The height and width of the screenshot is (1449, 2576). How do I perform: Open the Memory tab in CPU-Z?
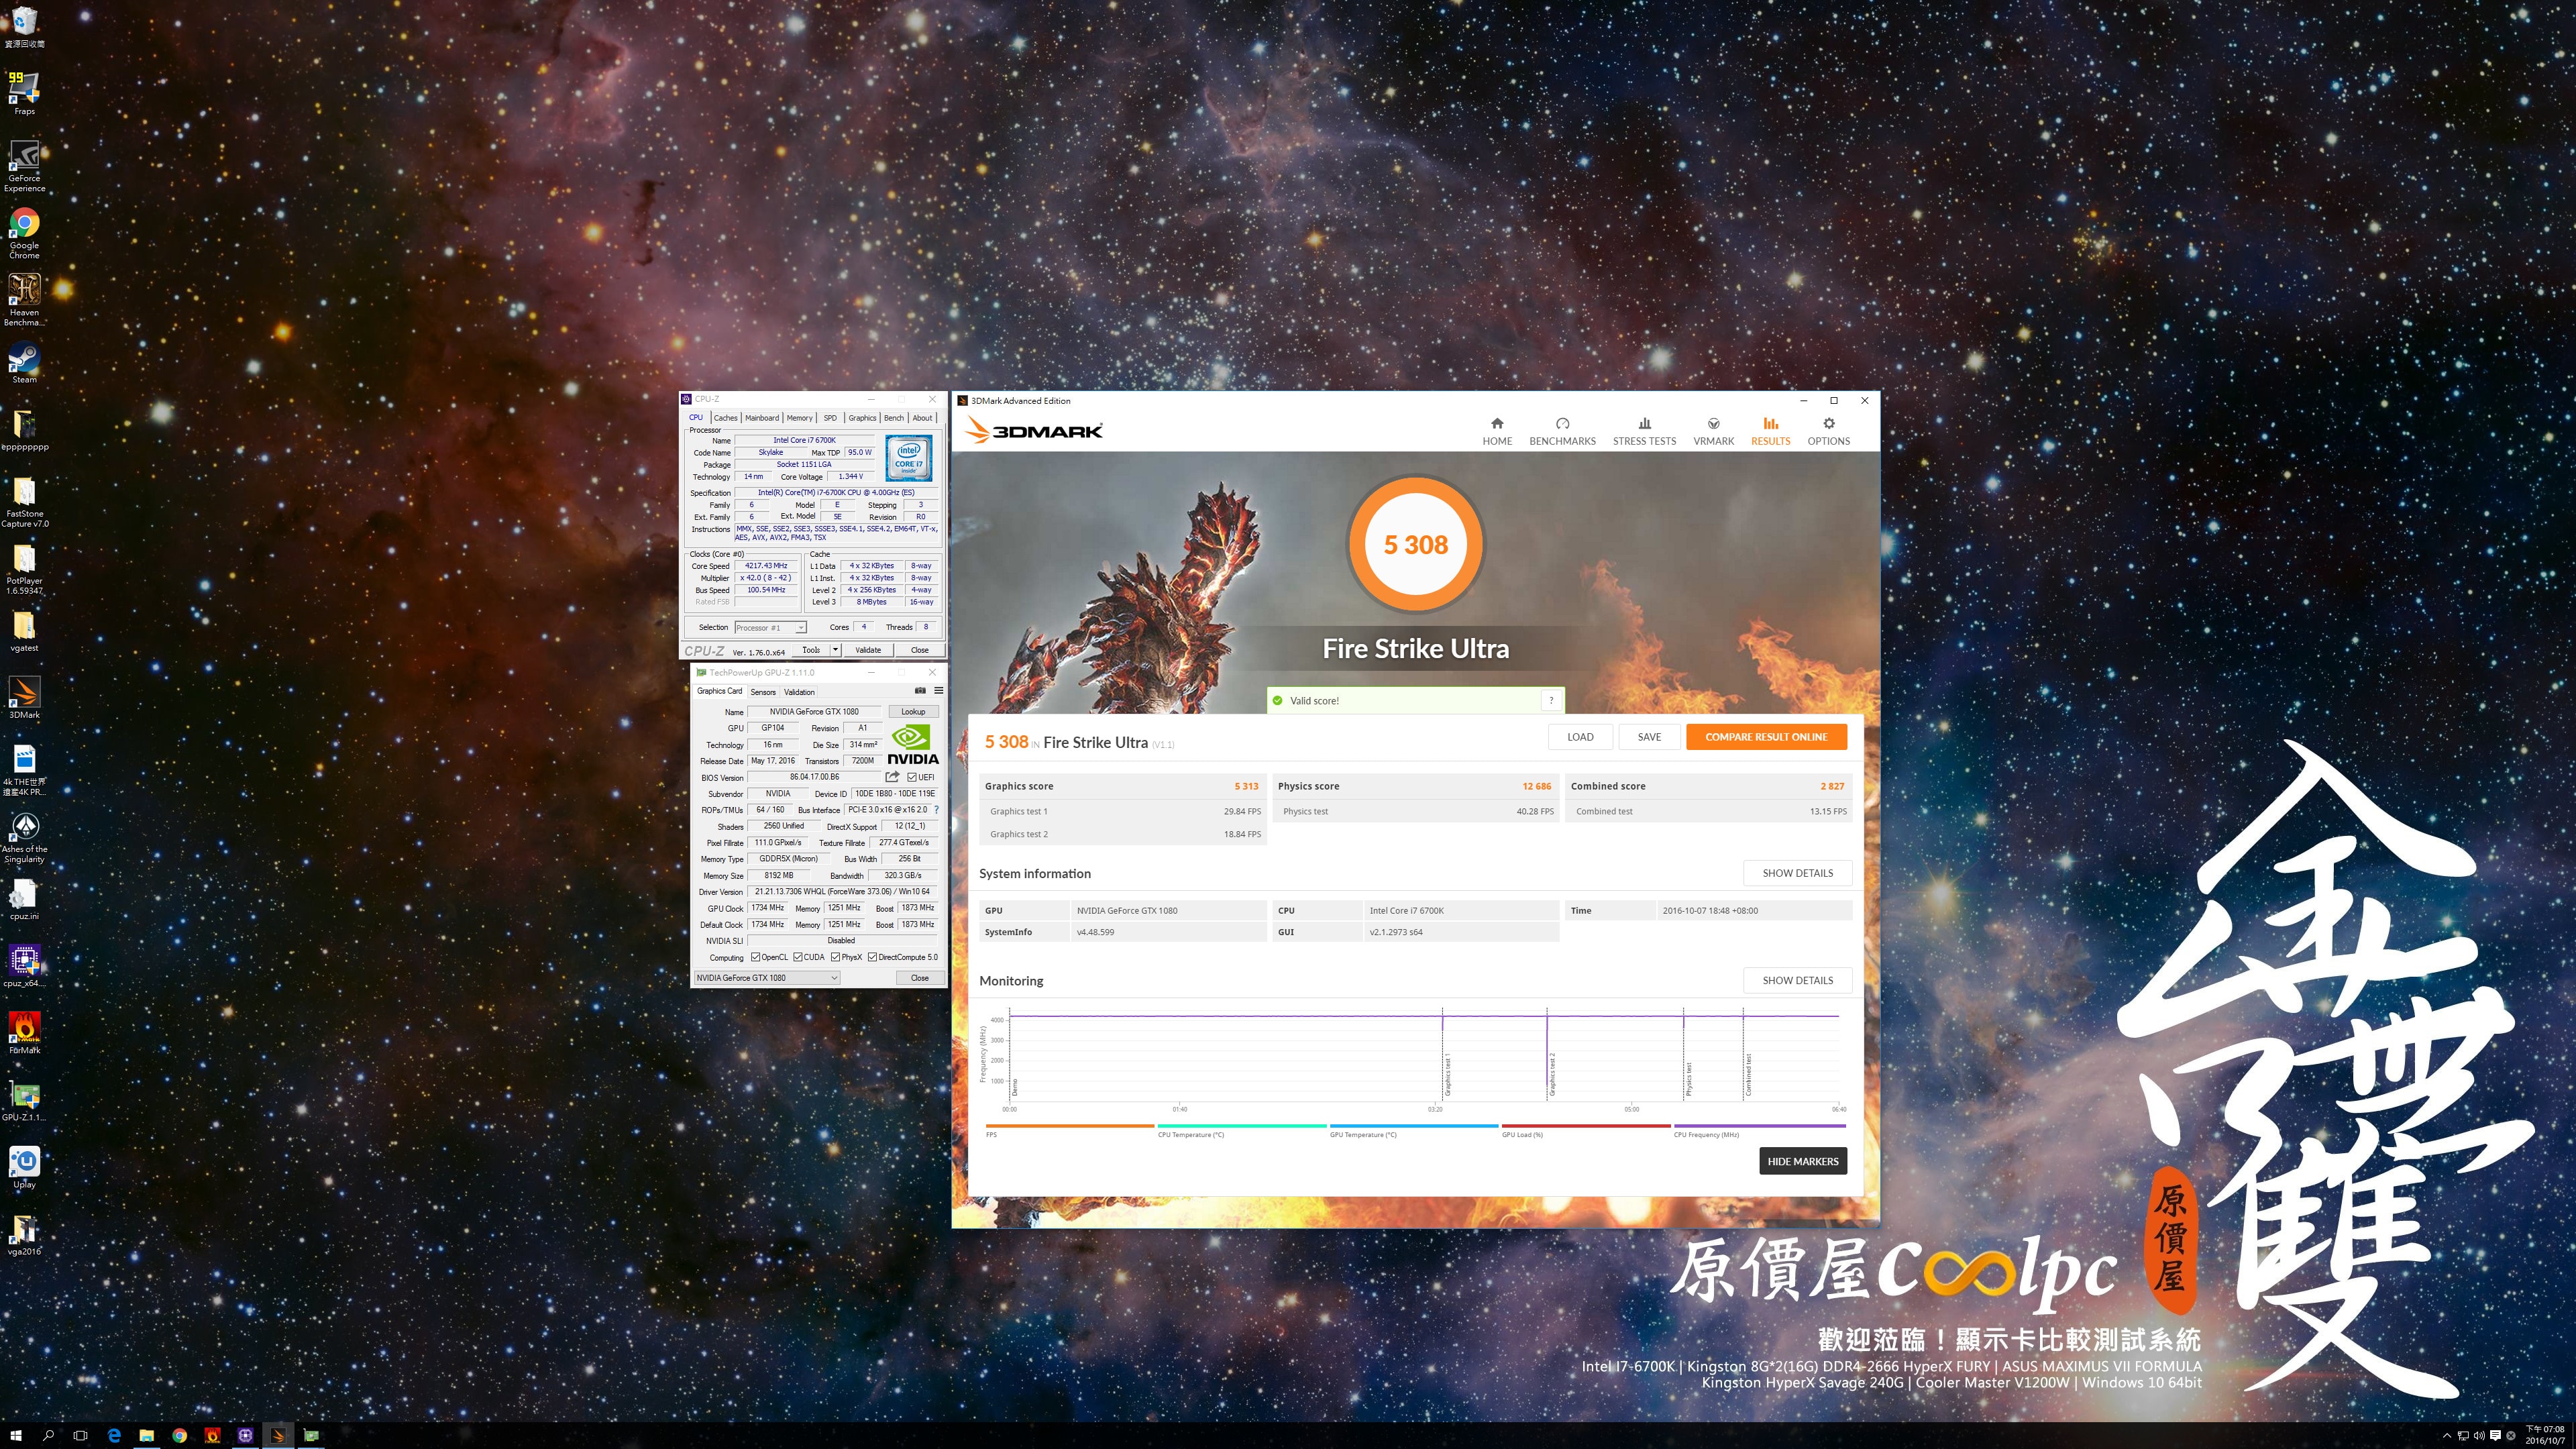pyautogui.click(x=799, y=418)
